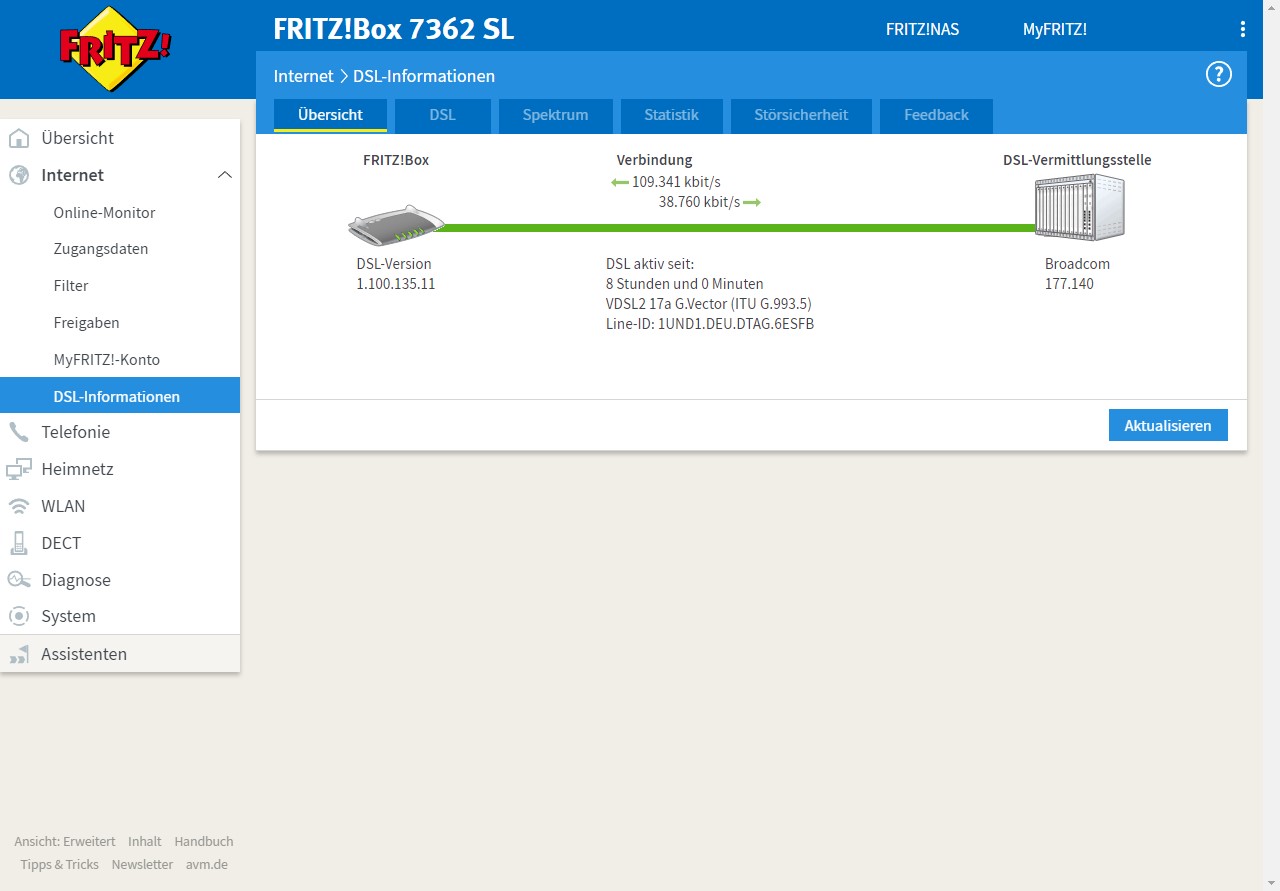Viewport: 1280px width, 891px height.
Task: Click the Telefonie phone icon
Action: click(x=19, y=432)
